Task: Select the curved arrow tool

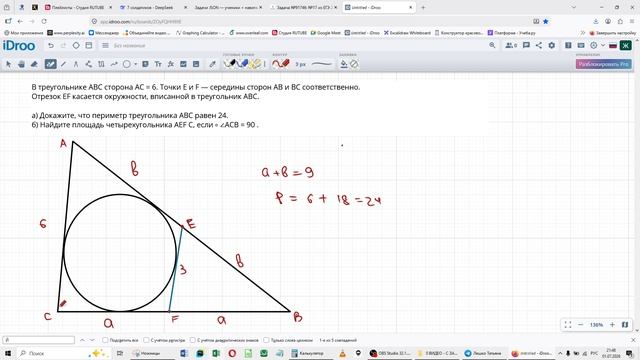Action: [x=114, y=64]
